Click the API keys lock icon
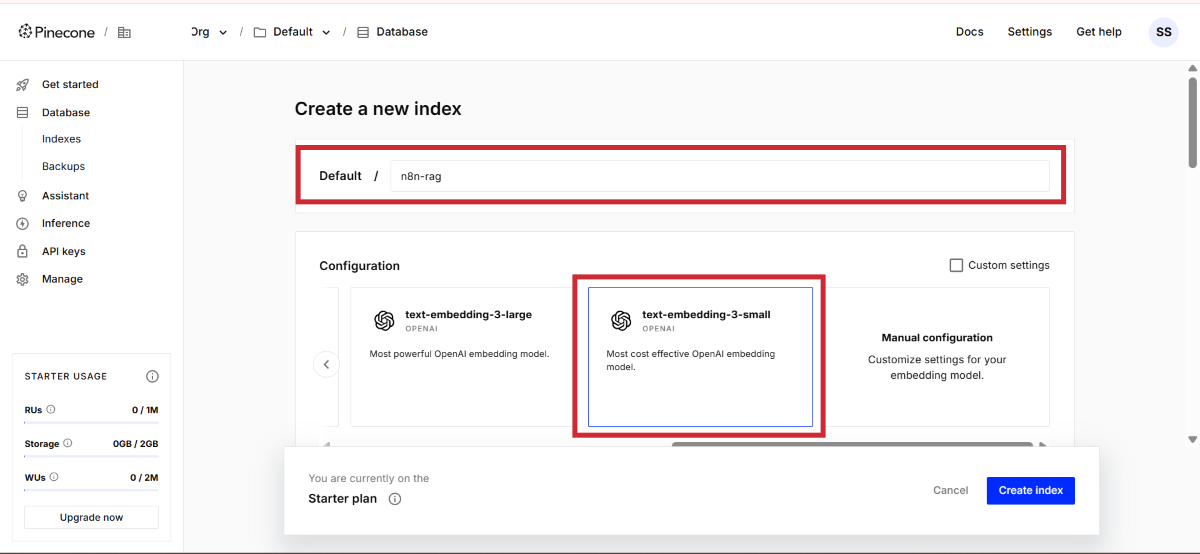Image resolution: width=1200 pixels, height=554 pixels. click(x=22, y=252)
